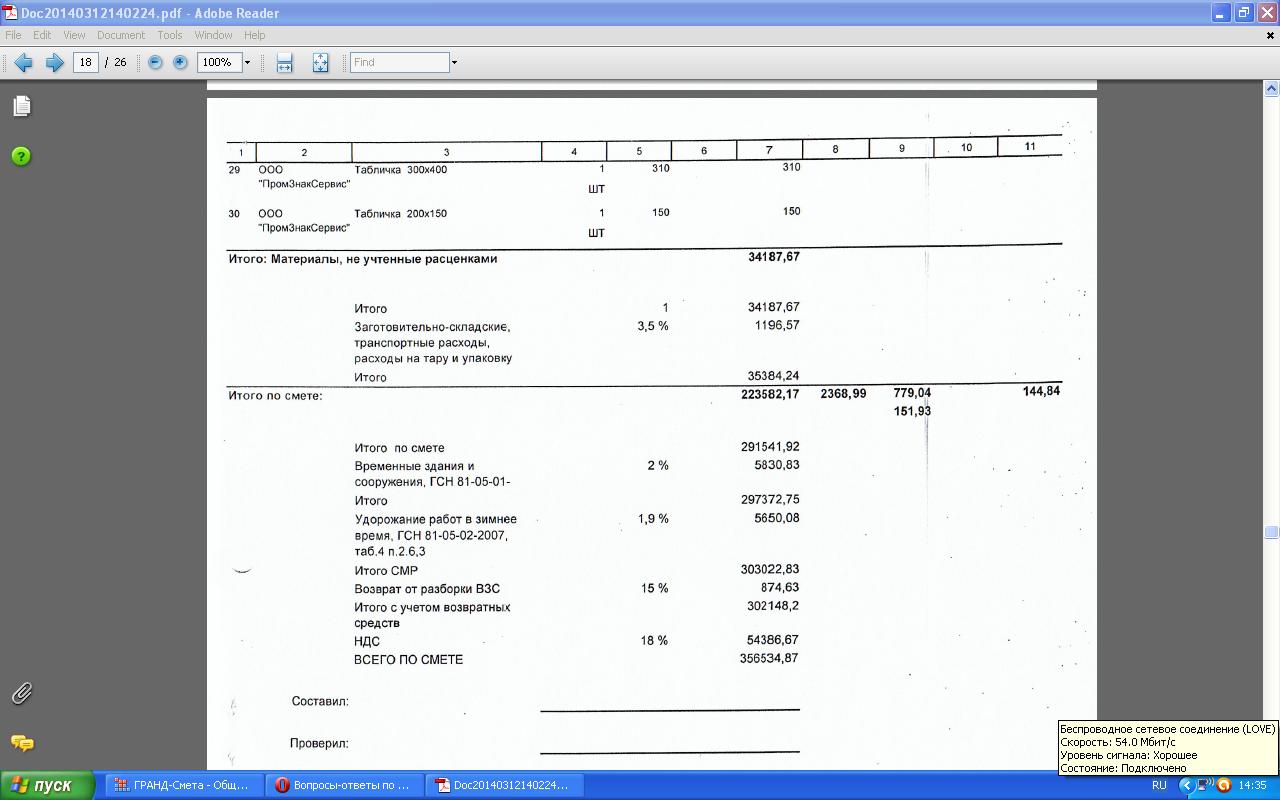This screenshot has height=800, width=1280.
Task: Switch to the ГРАНД-Смета taskbar window
Action: [x=185, y=785]
